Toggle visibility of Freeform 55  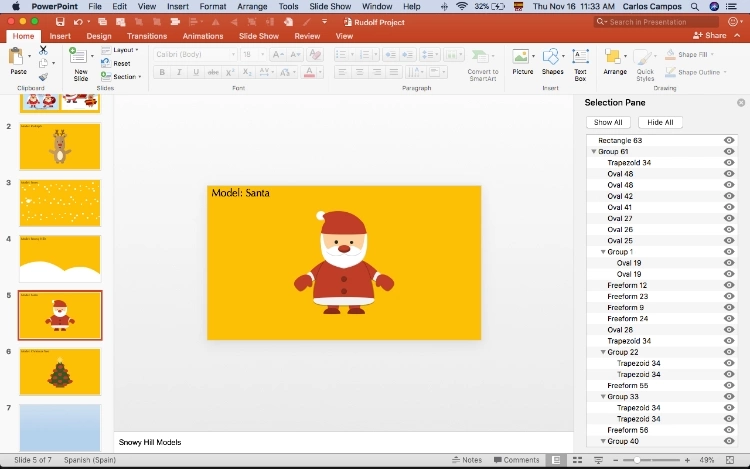pyautogui.click(x=729, y=386)
